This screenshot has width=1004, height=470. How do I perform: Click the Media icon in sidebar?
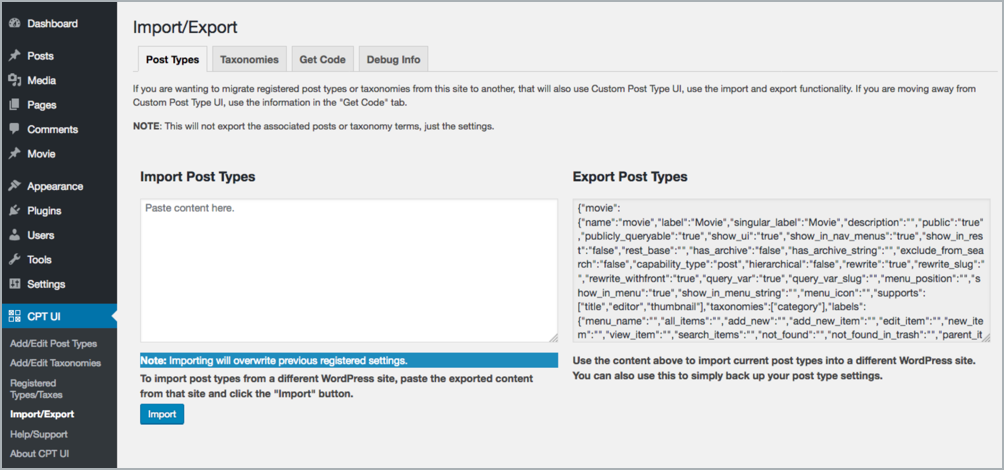click(14, 80)
